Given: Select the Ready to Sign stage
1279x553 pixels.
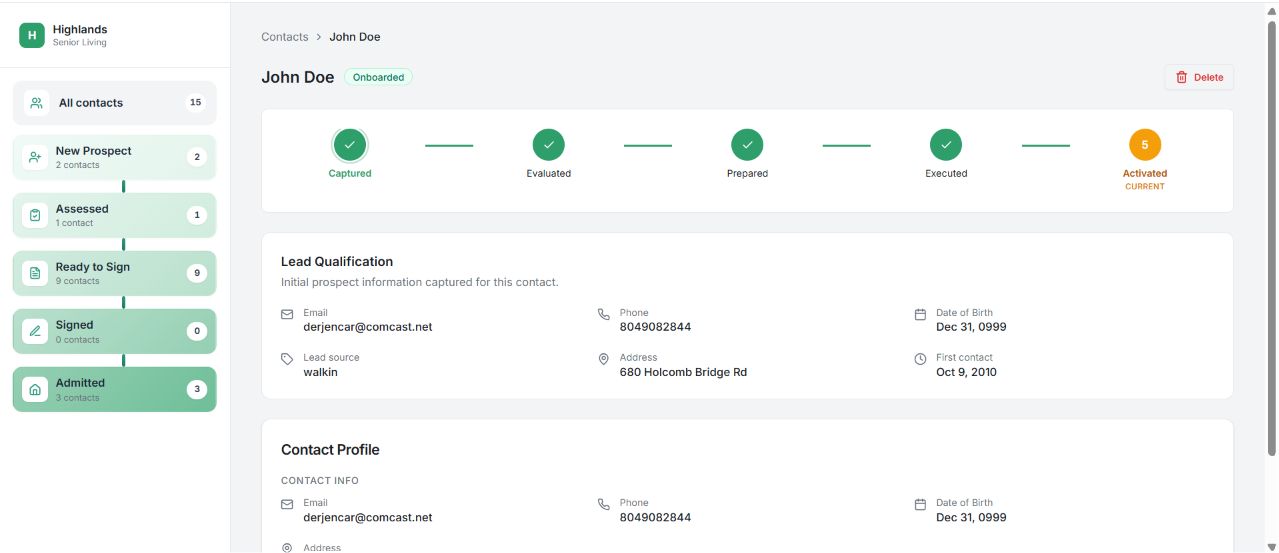Looking at the screenshot, I should point(114,273).
